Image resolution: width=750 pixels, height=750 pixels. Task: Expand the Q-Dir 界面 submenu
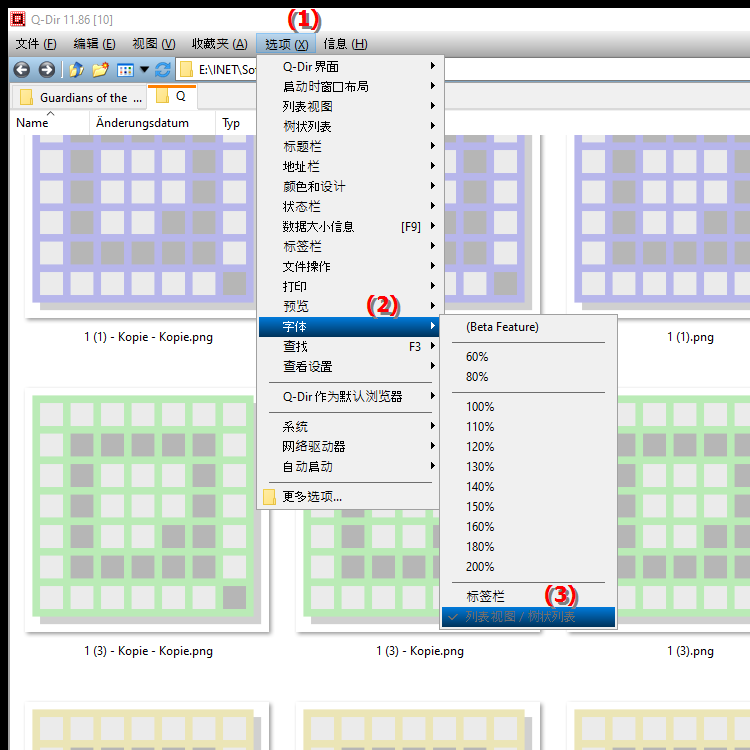349,66
